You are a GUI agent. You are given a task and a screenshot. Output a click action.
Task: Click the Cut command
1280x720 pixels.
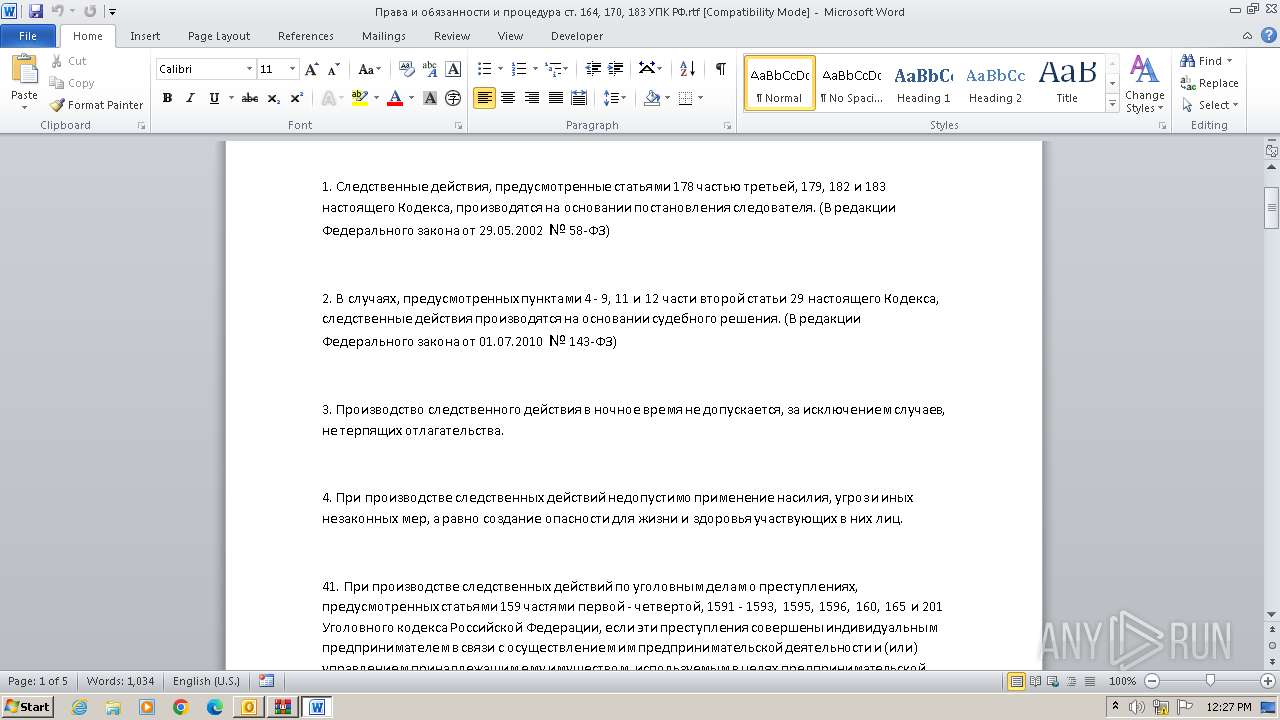[69, 61]
